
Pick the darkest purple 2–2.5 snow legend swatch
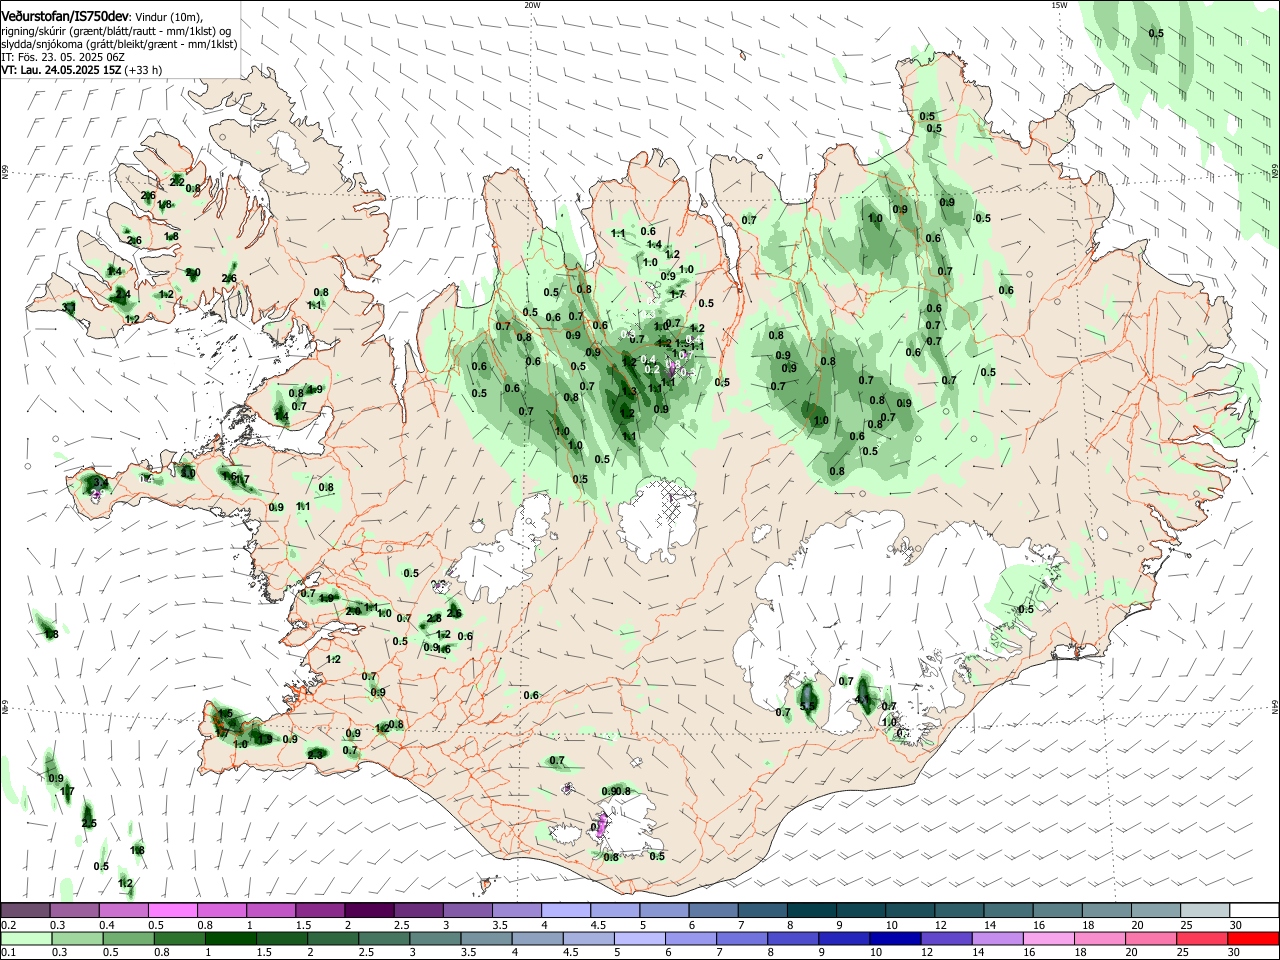[x=370, y=911]
